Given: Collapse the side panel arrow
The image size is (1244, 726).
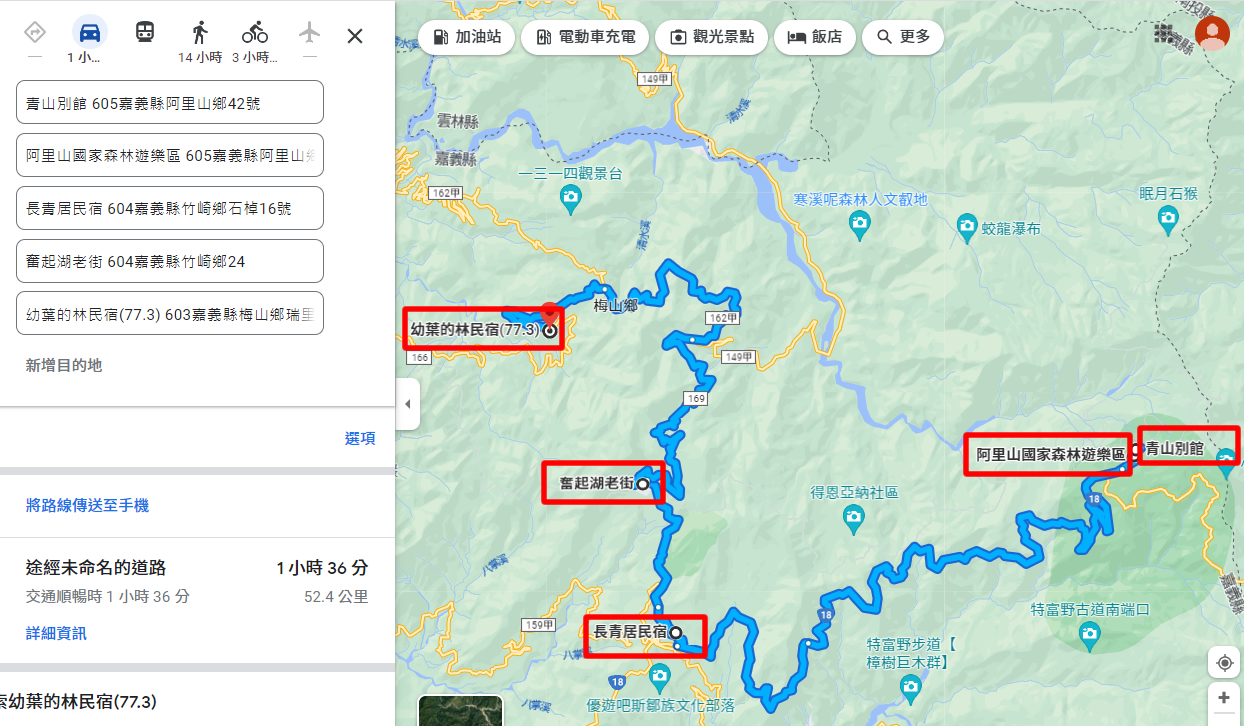Looking at the screenshot, I should pyautogui.click(x=407, y=404).
